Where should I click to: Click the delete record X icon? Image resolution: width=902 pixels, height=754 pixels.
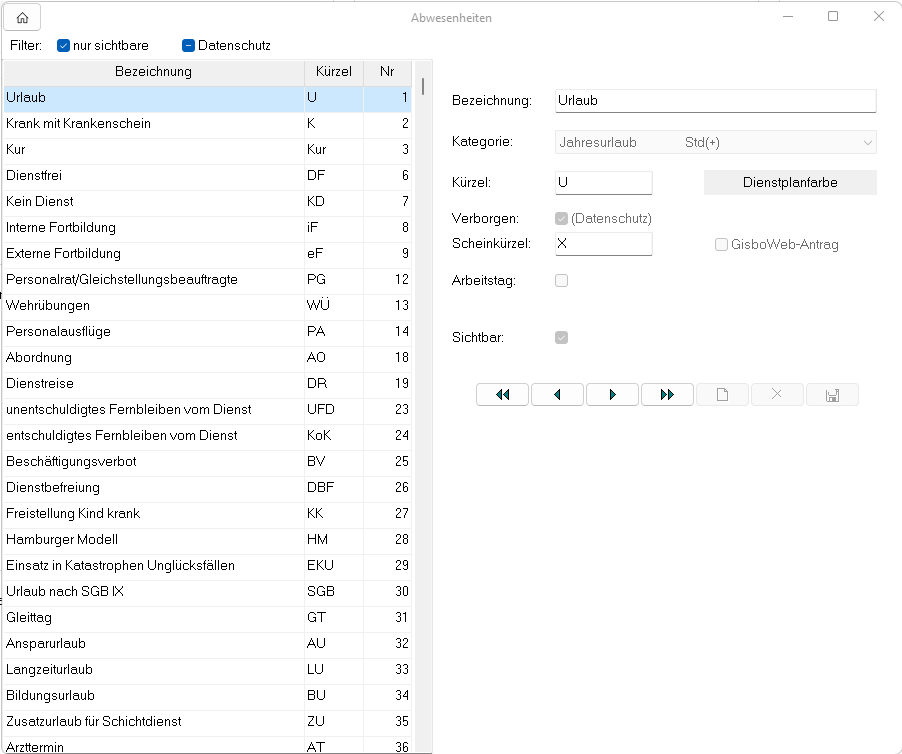[777, 395]
